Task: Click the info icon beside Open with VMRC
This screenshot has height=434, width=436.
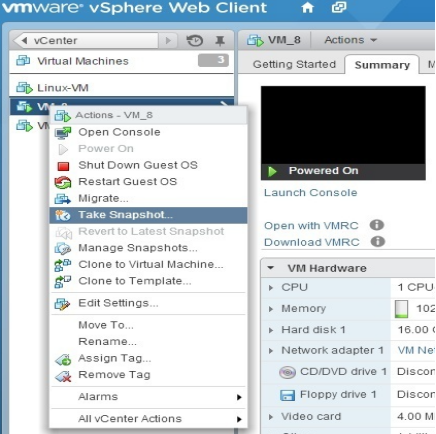Action: [x=377, y=225]
